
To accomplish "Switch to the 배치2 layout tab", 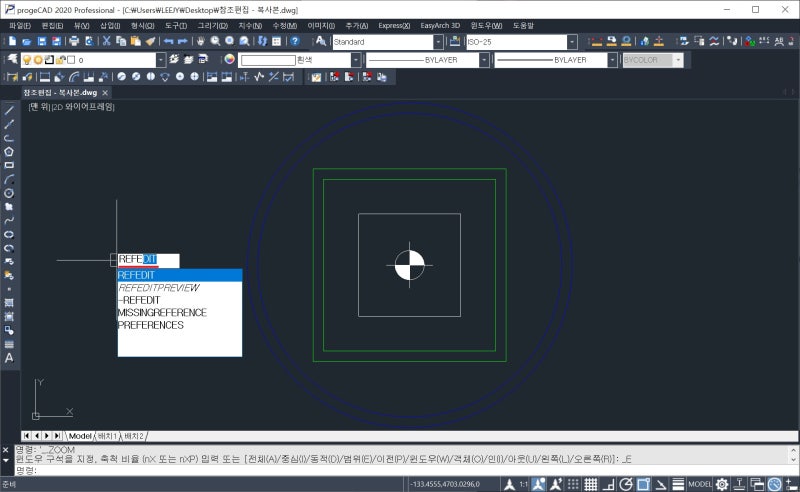I will pos(134,436).
